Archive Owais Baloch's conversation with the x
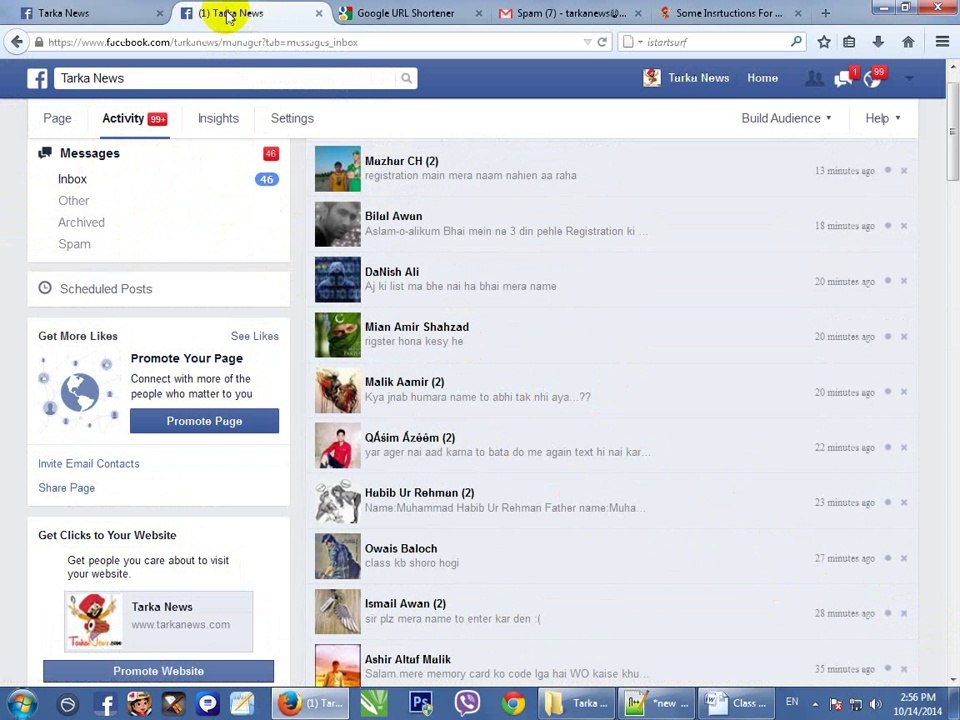 (904, 558)
